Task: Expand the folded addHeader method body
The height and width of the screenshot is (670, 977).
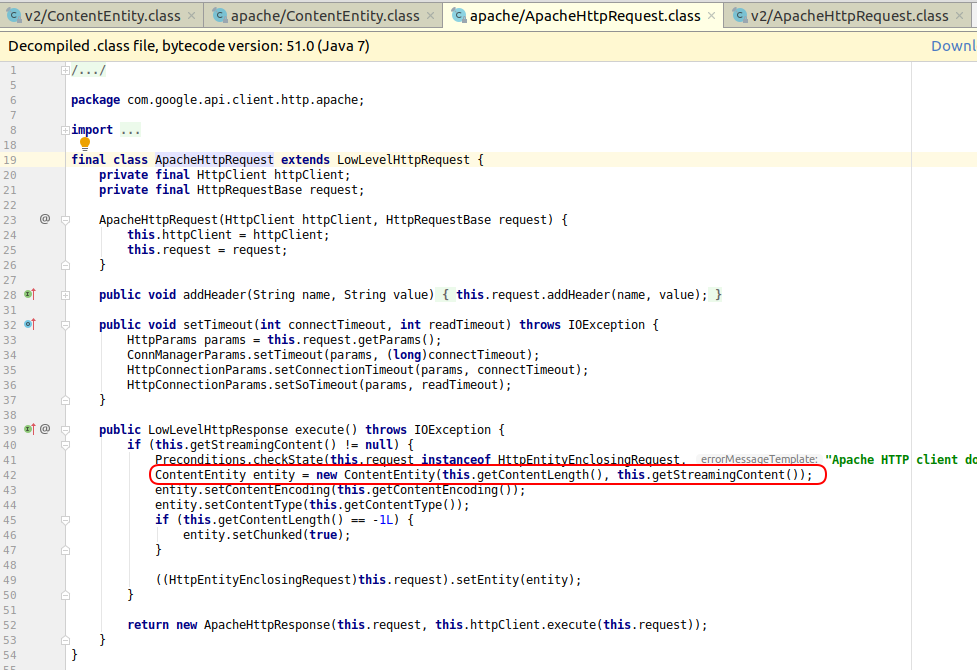Action: pos(65,295)
